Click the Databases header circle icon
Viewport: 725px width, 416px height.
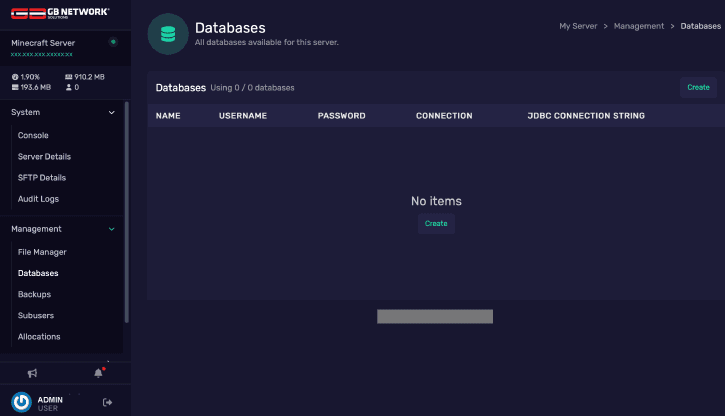(x=167, y=34)
